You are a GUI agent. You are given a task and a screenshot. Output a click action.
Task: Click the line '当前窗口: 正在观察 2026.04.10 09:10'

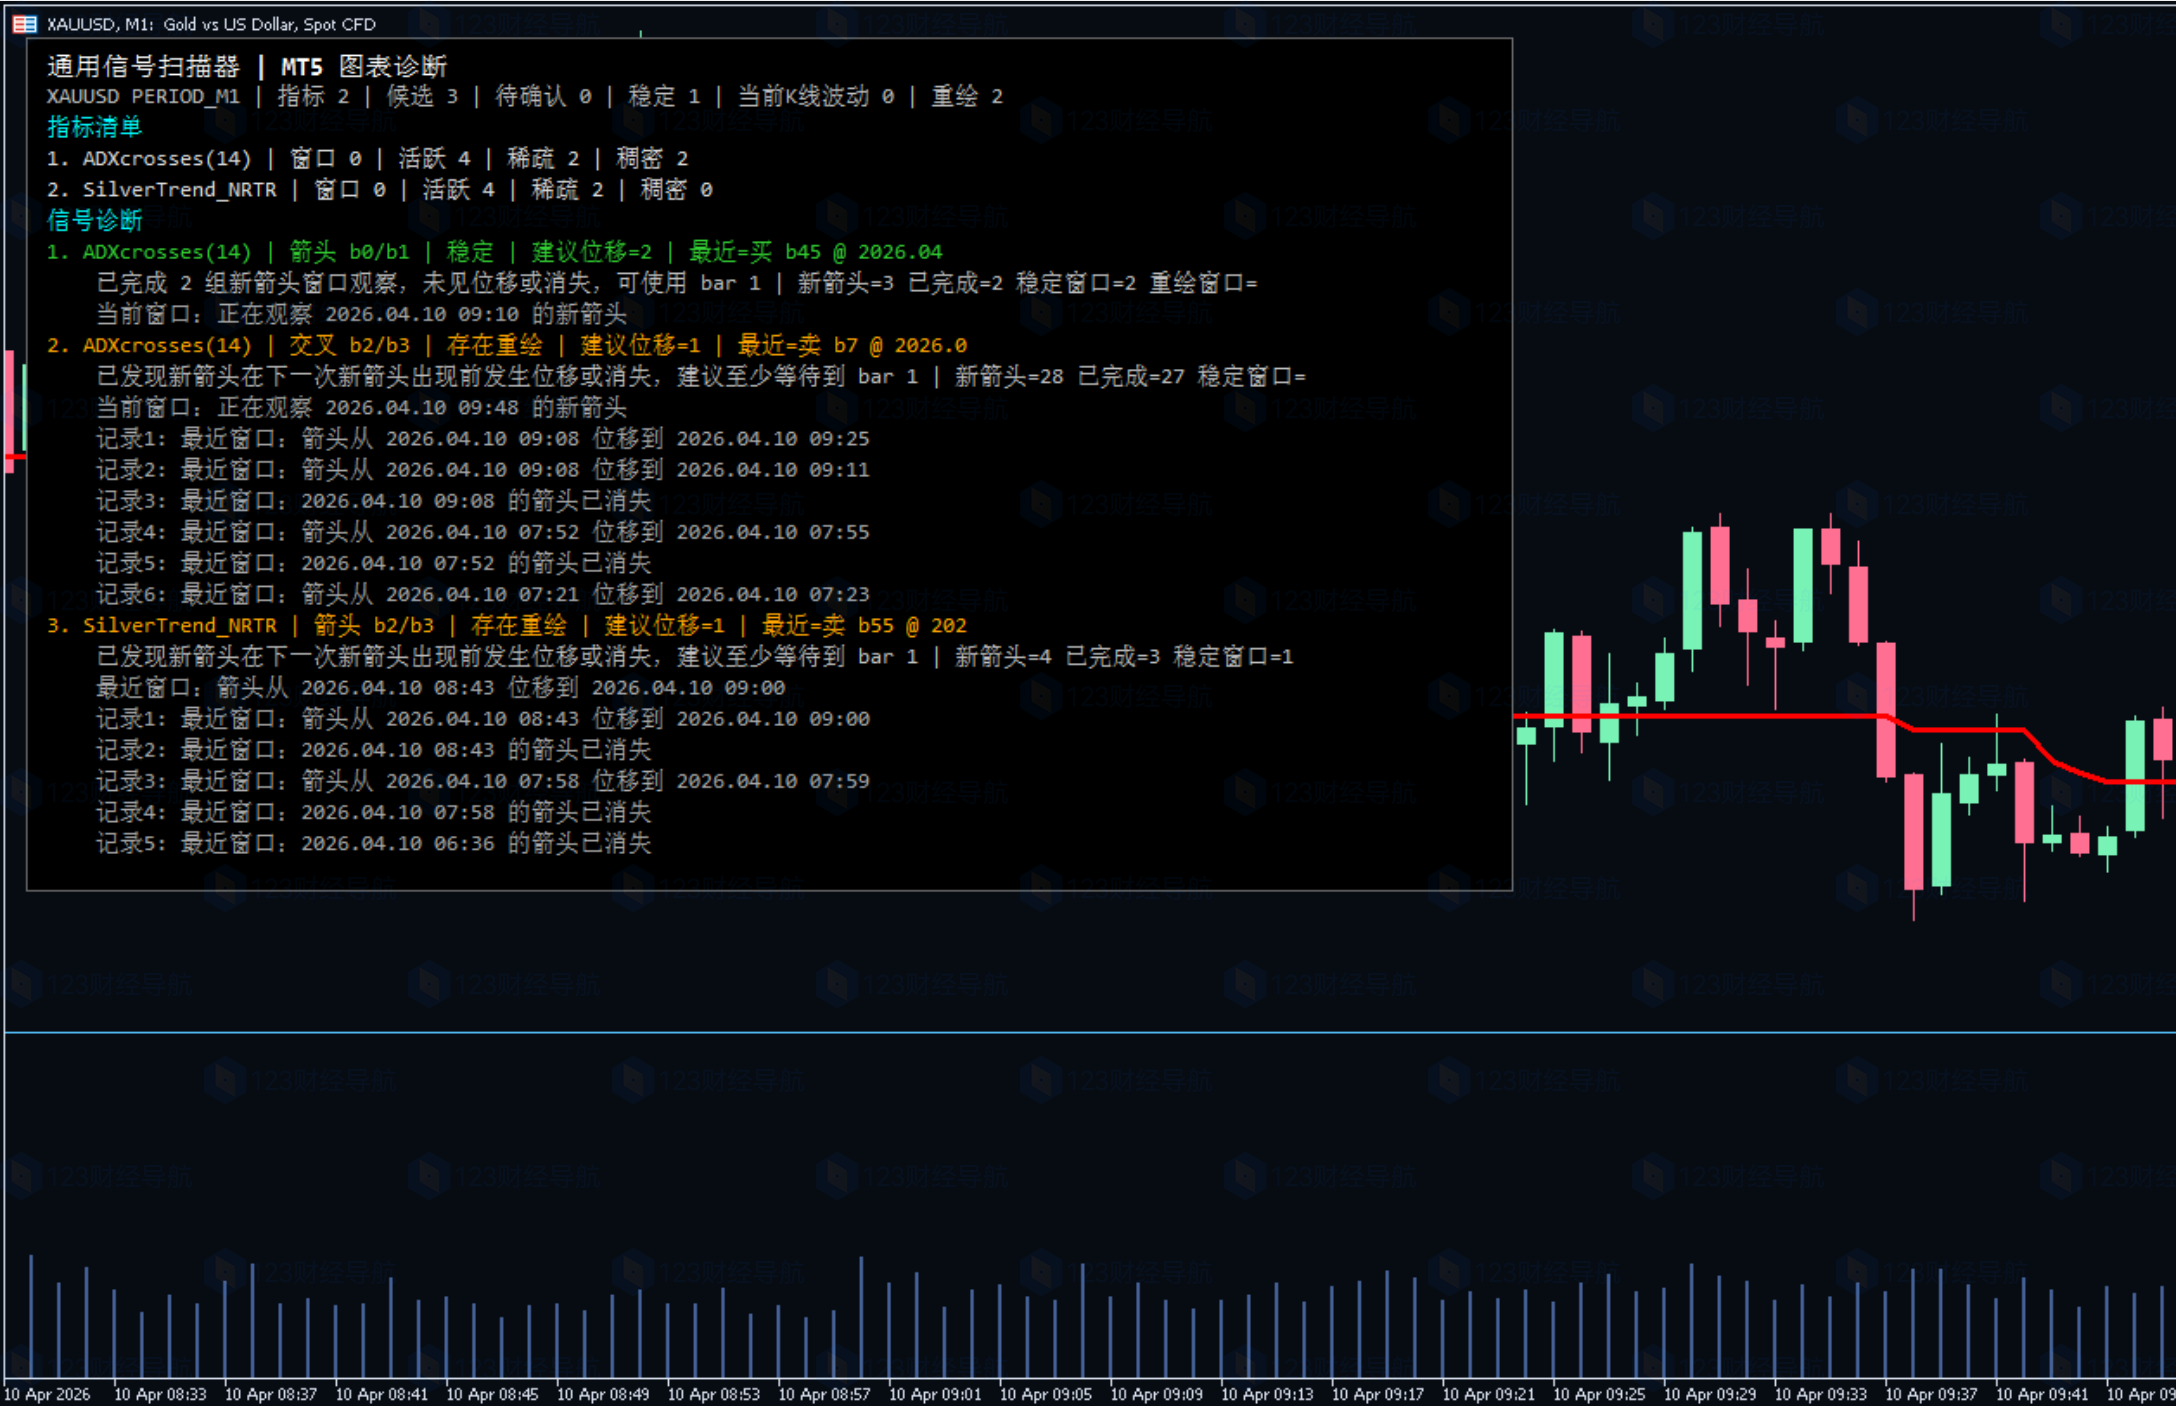tap(361, 314)
